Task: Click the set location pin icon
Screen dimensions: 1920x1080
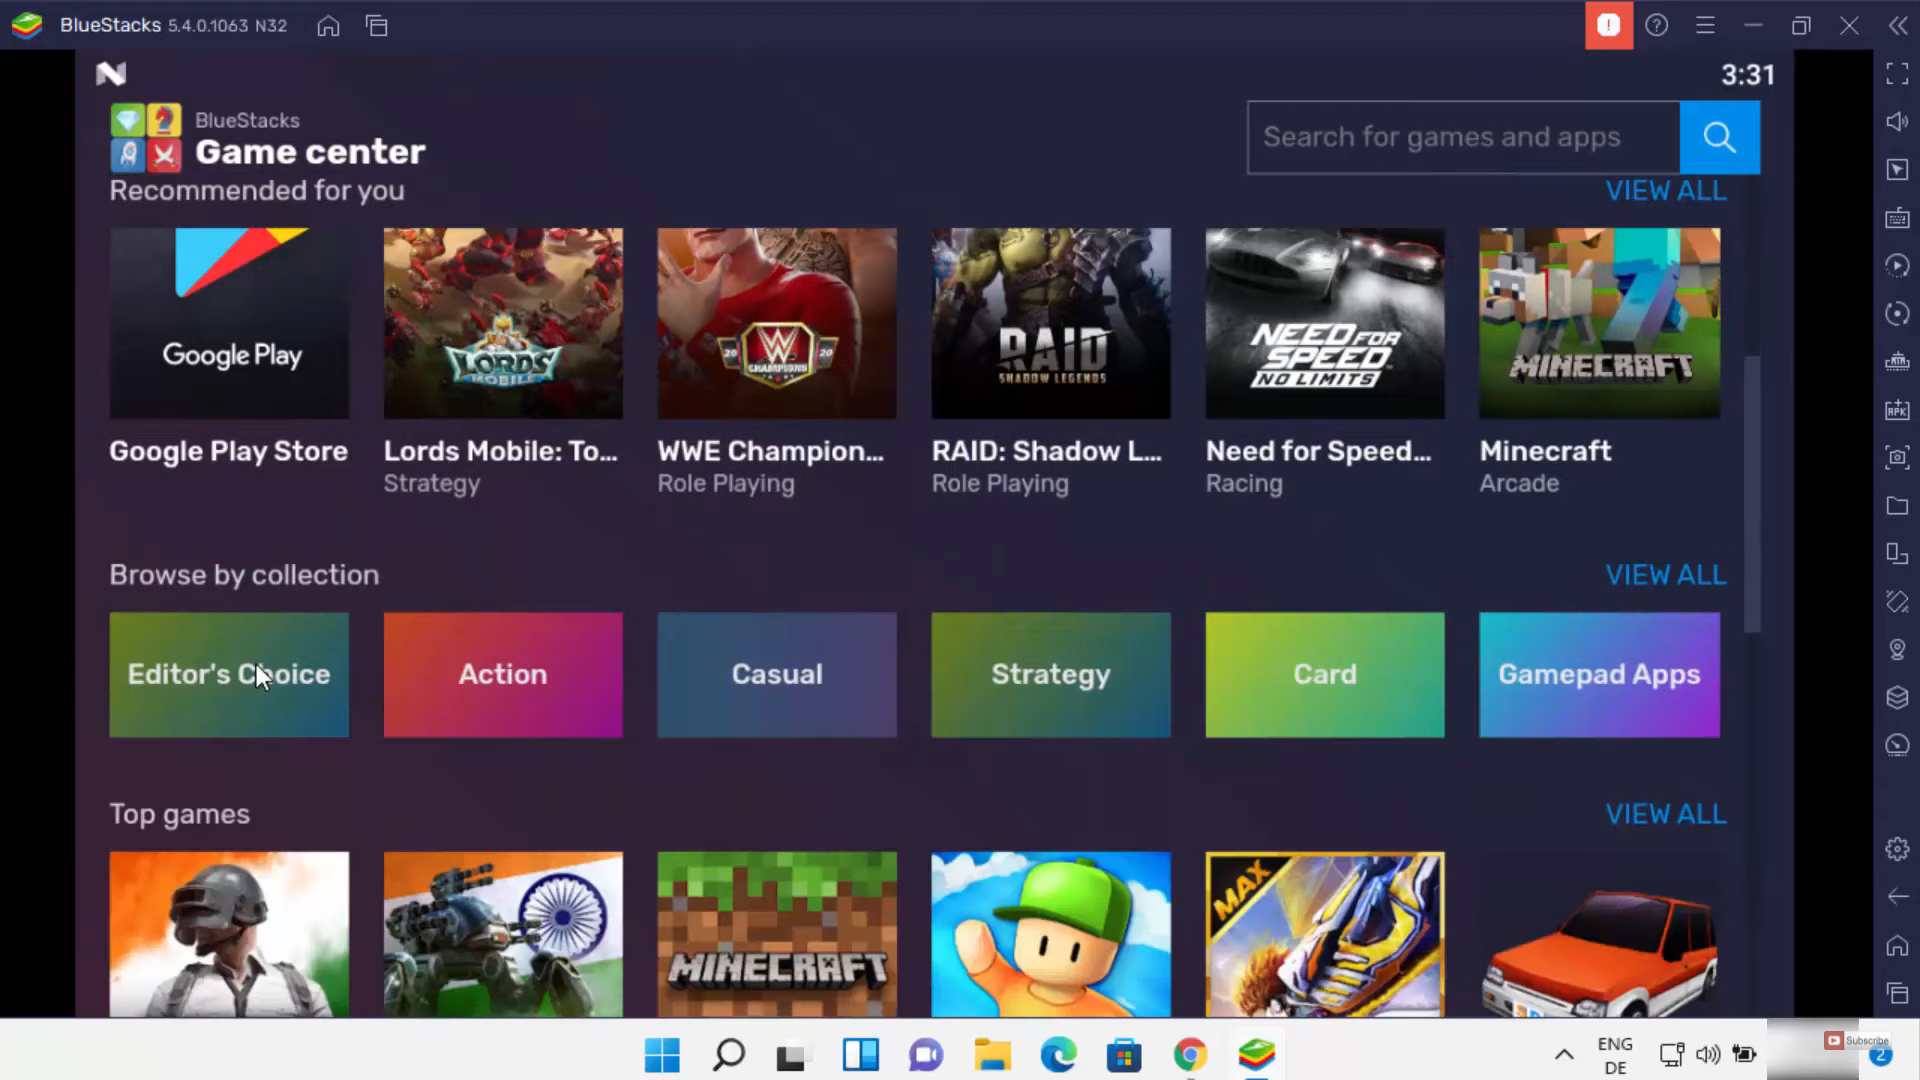Action: (1897, 650)
